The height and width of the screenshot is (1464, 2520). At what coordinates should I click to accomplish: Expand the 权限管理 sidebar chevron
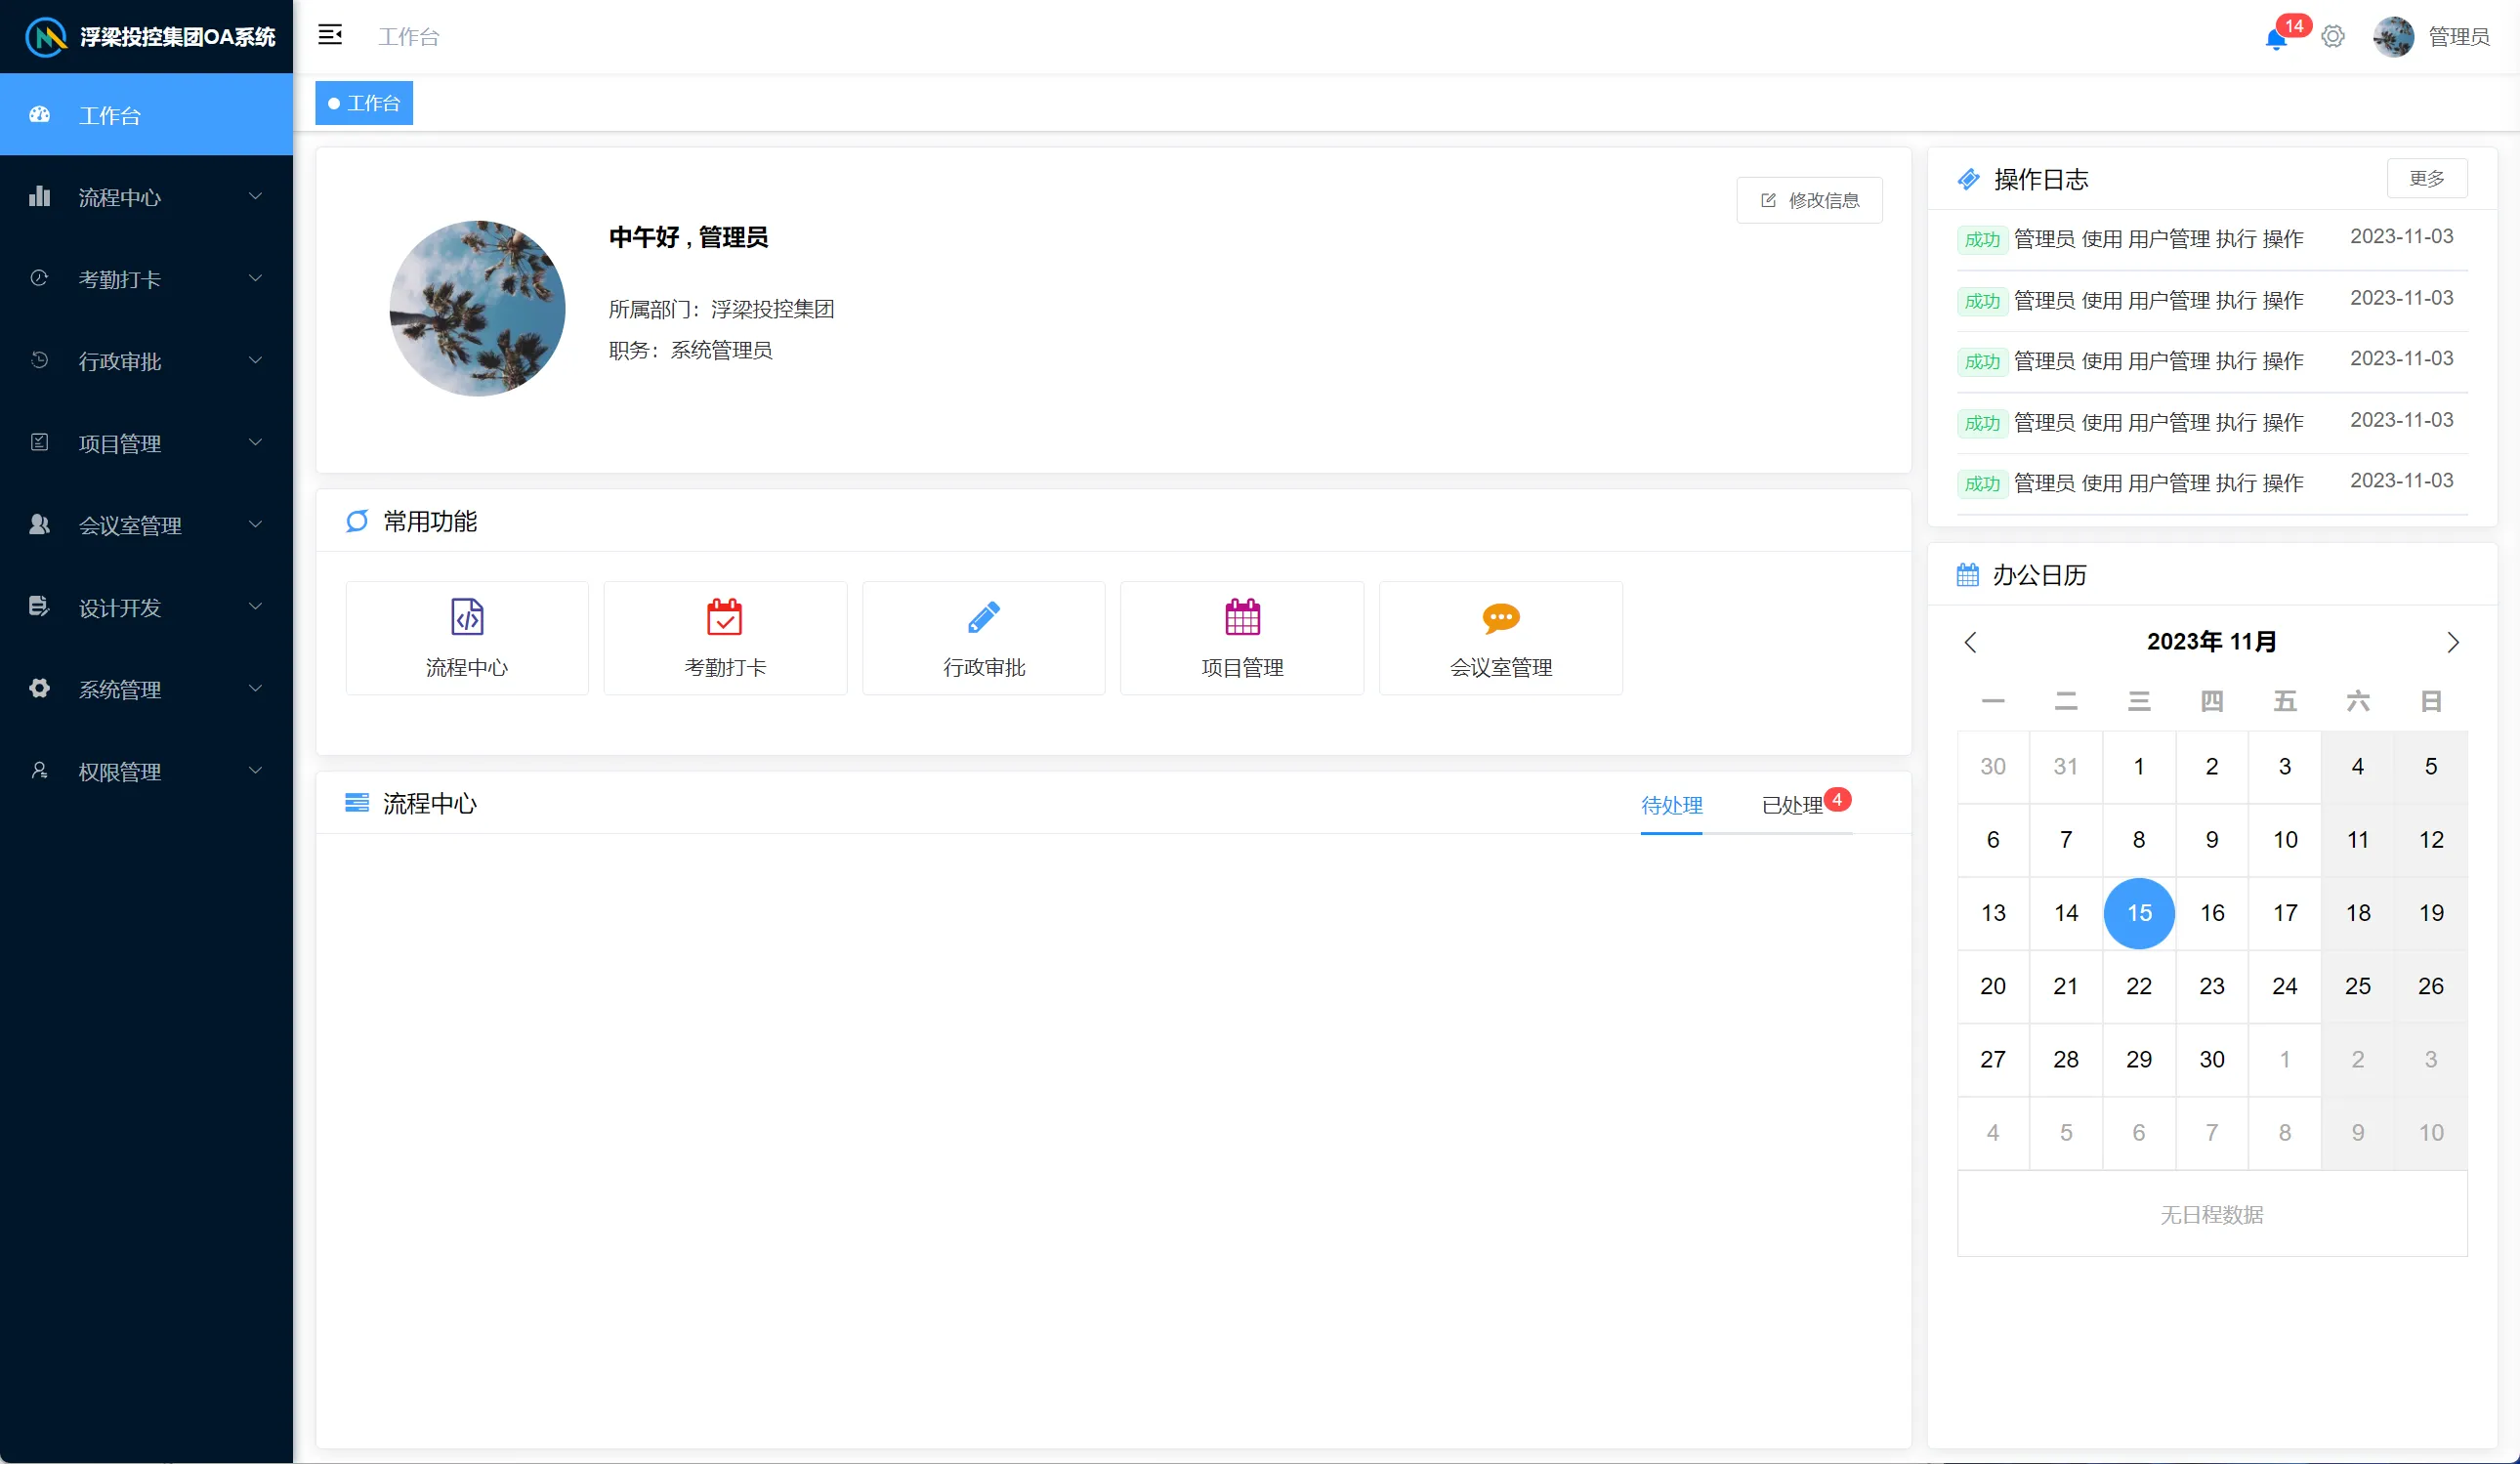point(255,770)
